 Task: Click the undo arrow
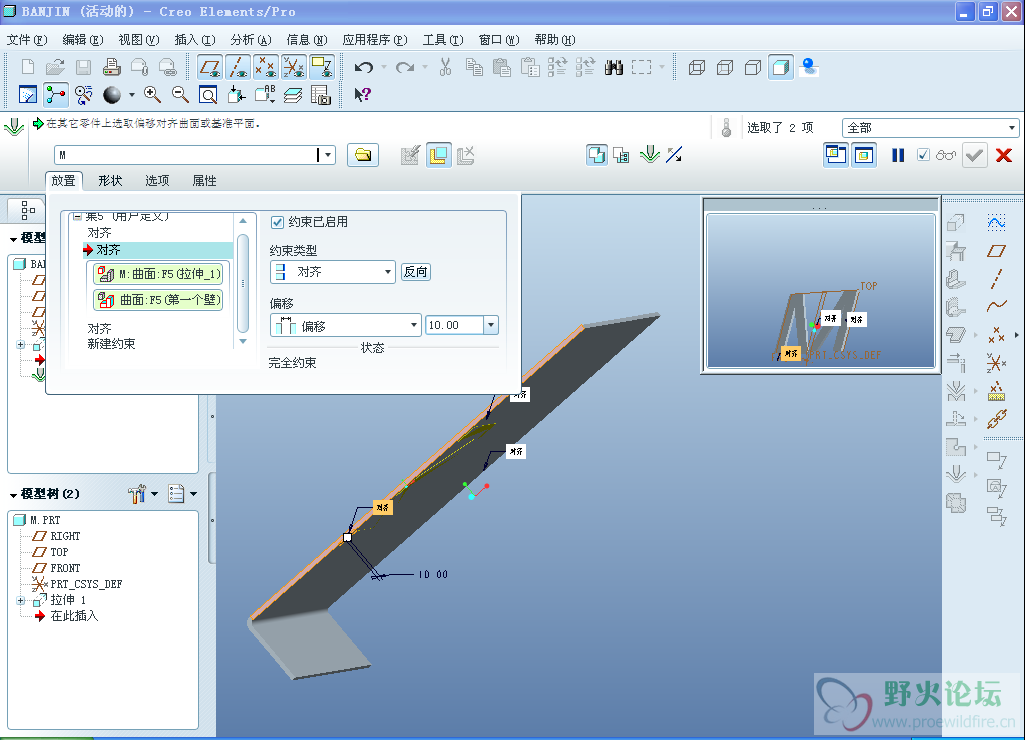(x=364, y=67)
